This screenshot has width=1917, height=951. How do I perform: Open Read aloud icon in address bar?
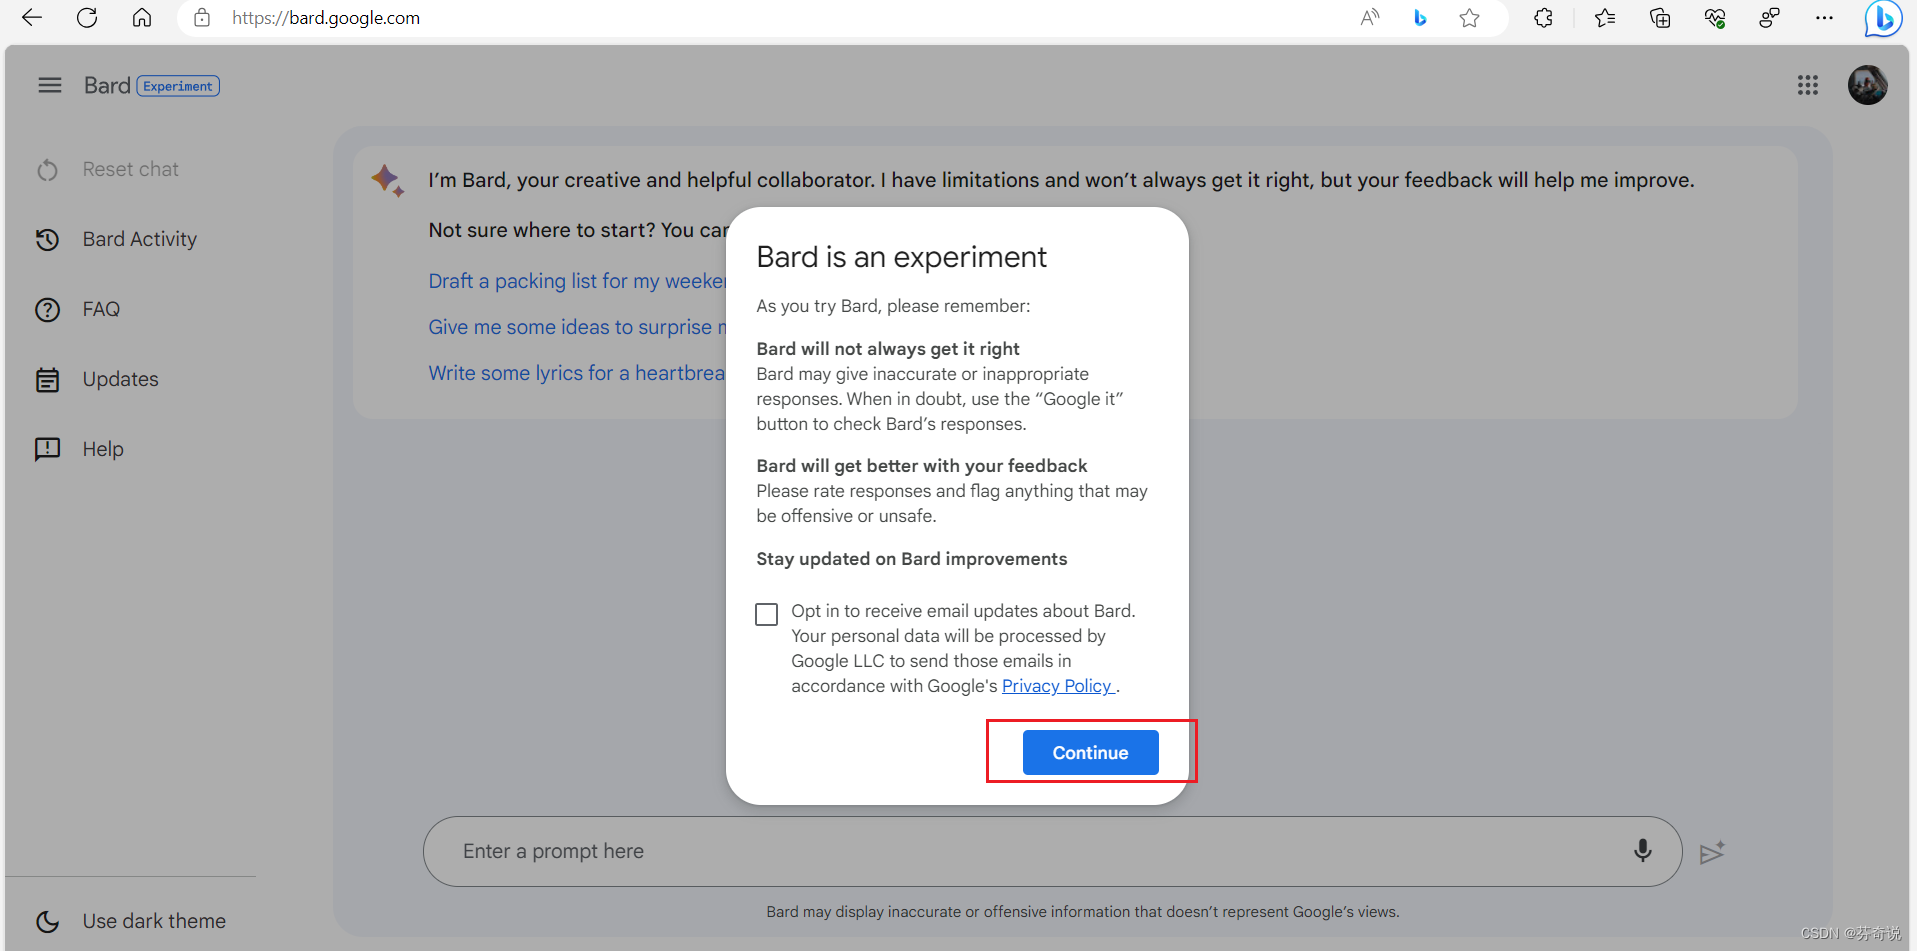point(1370,18)
